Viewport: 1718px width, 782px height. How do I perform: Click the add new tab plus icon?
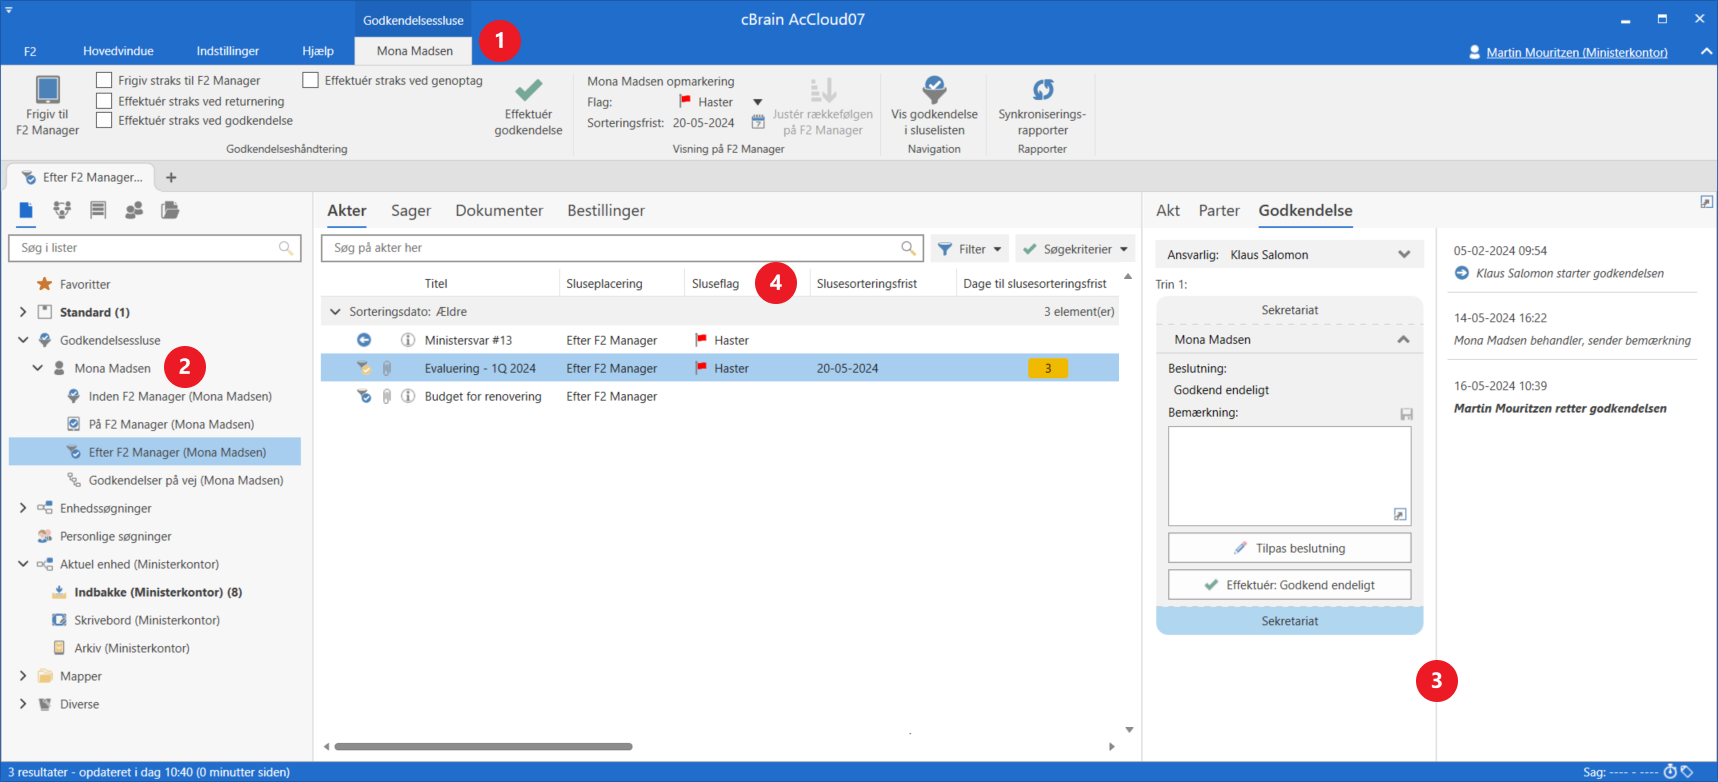pos(171,178)
